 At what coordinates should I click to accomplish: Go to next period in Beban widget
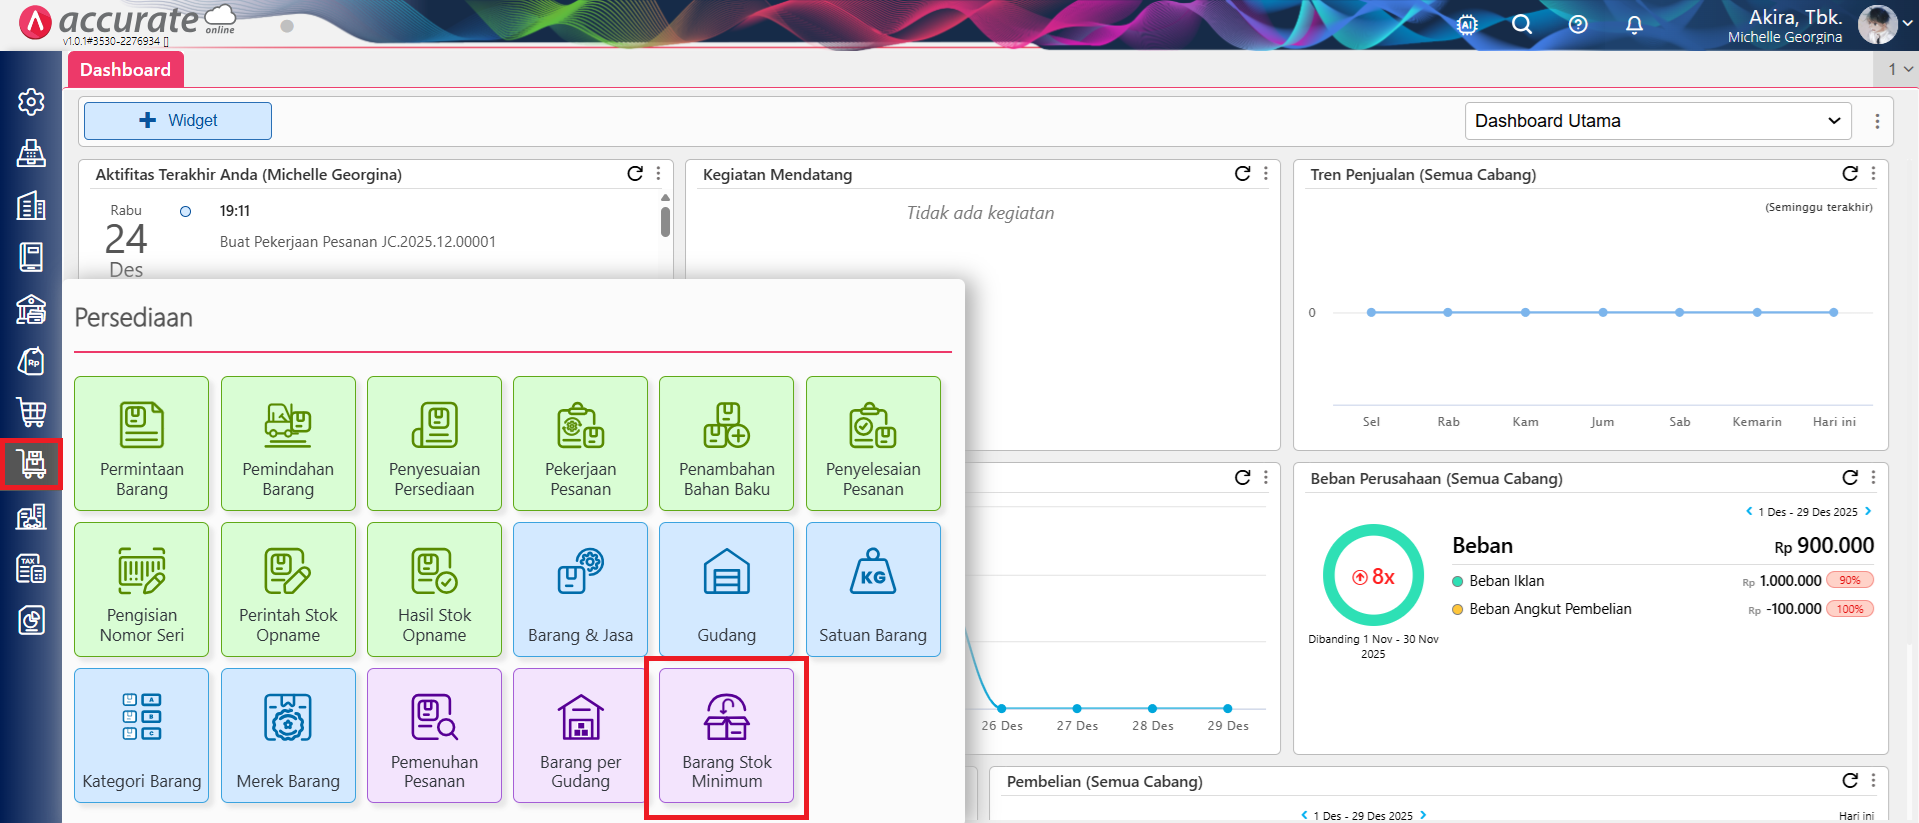(1868, 511)
